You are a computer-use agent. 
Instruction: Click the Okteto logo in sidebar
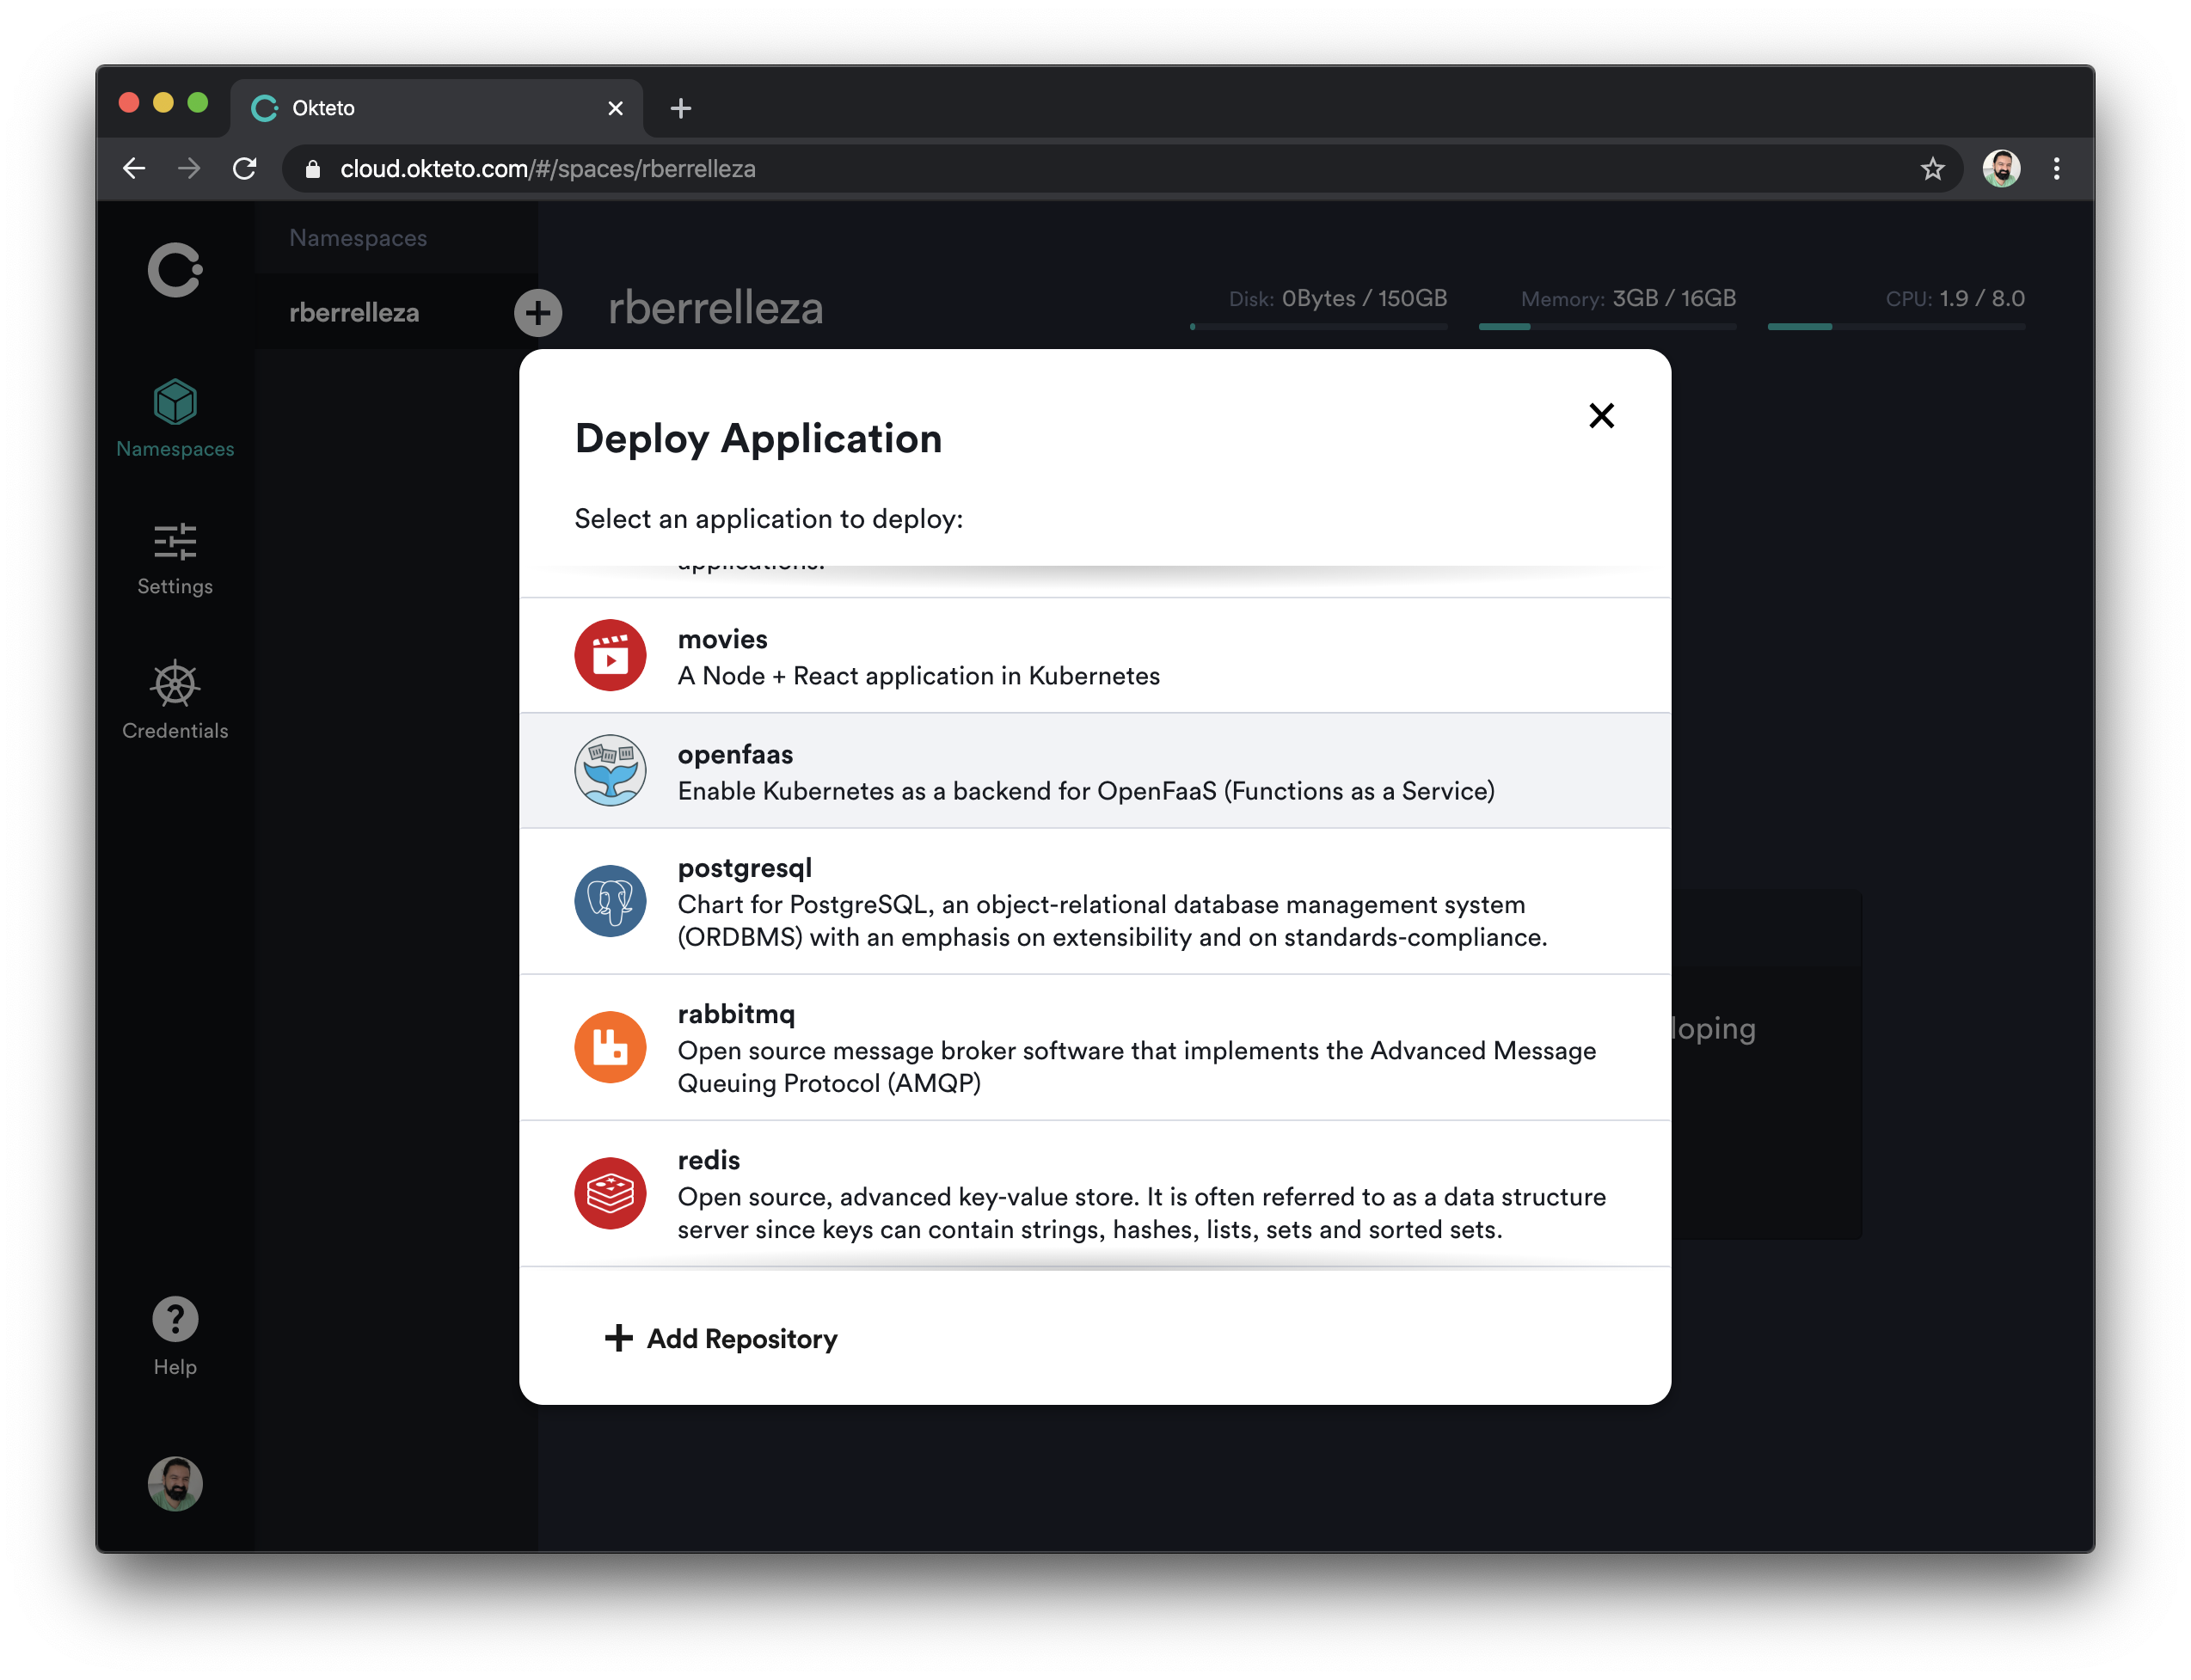(x=175, y=270)
